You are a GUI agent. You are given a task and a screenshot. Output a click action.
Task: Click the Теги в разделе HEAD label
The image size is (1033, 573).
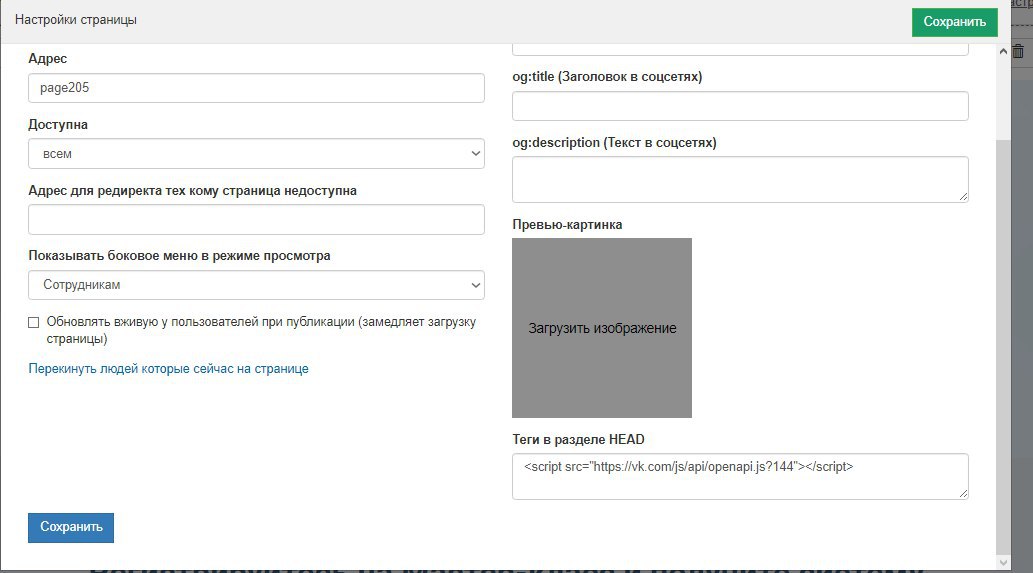pyautogui.click(x=578, y=439)
